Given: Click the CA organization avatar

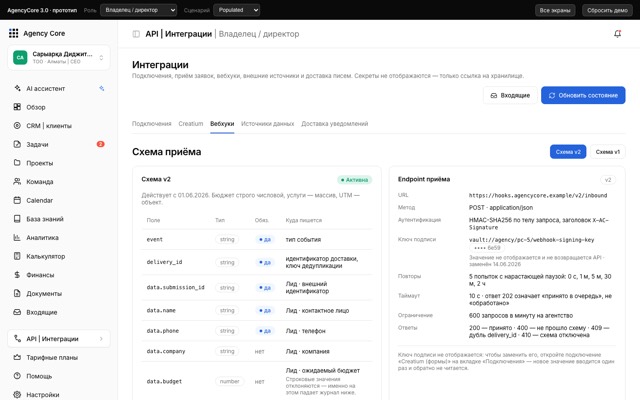Looking at the screenshot, I should [x=20, y=58].
